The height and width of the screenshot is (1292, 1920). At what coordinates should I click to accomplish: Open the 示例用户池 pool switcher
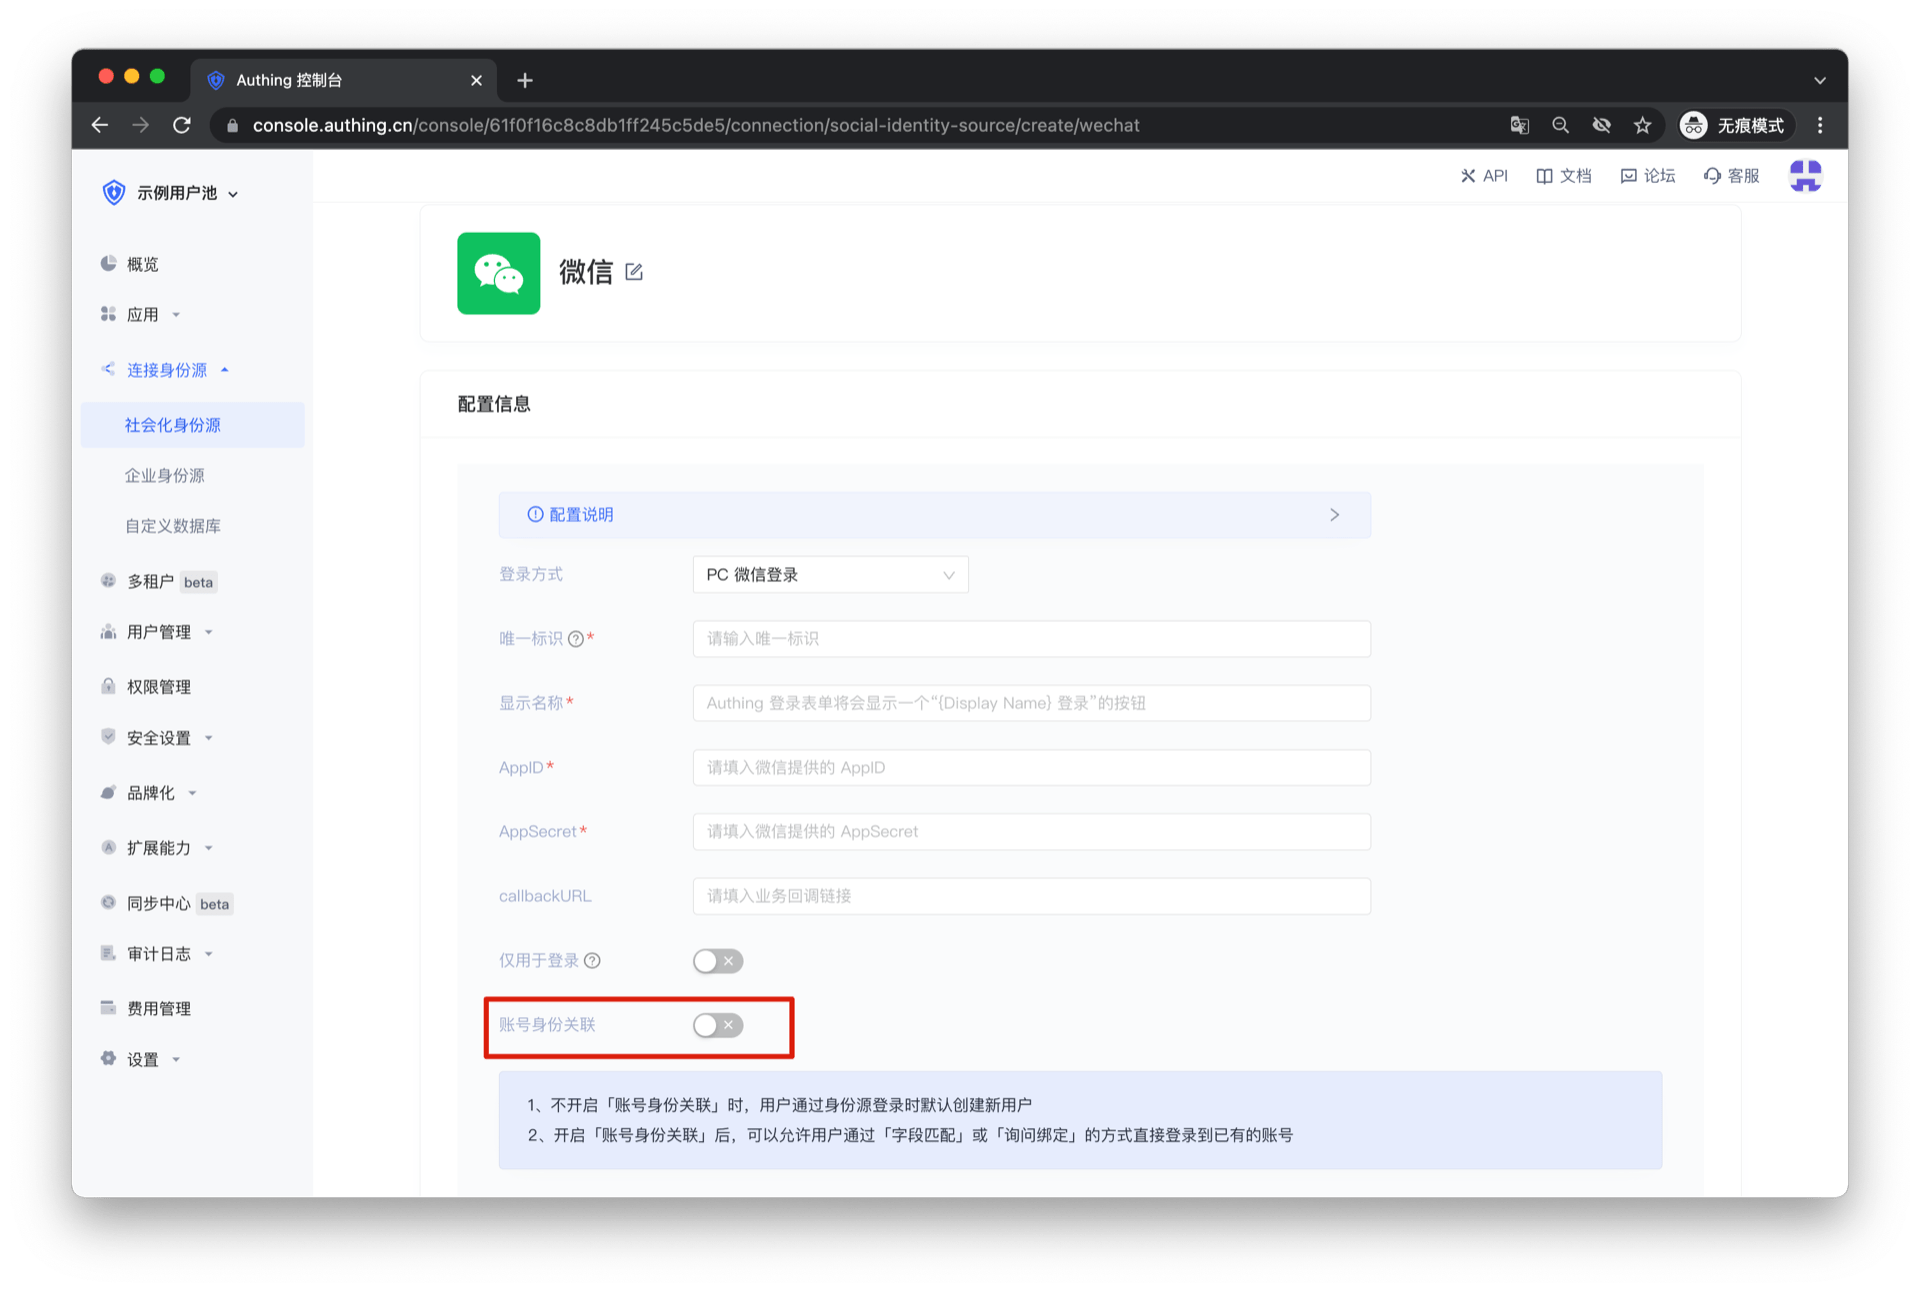[x=176, y=193]
